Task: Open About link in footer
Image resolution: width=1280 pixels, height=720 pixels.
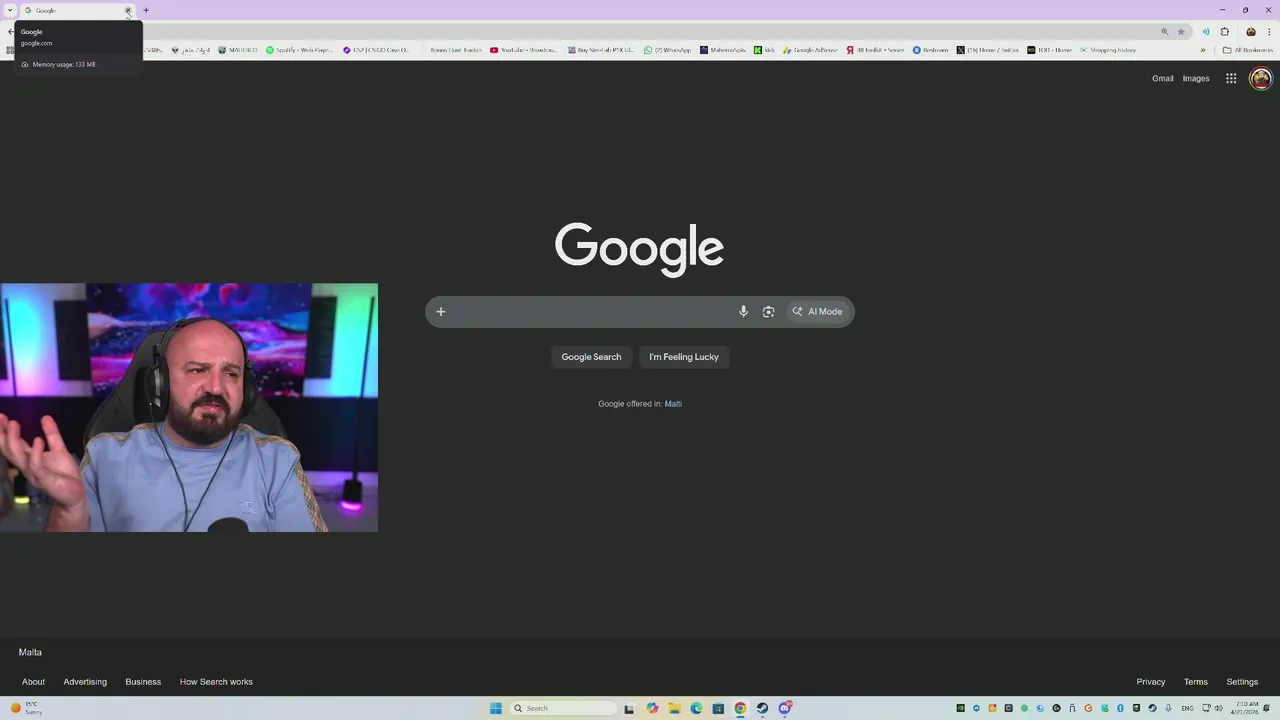Action: pos(33,682)
